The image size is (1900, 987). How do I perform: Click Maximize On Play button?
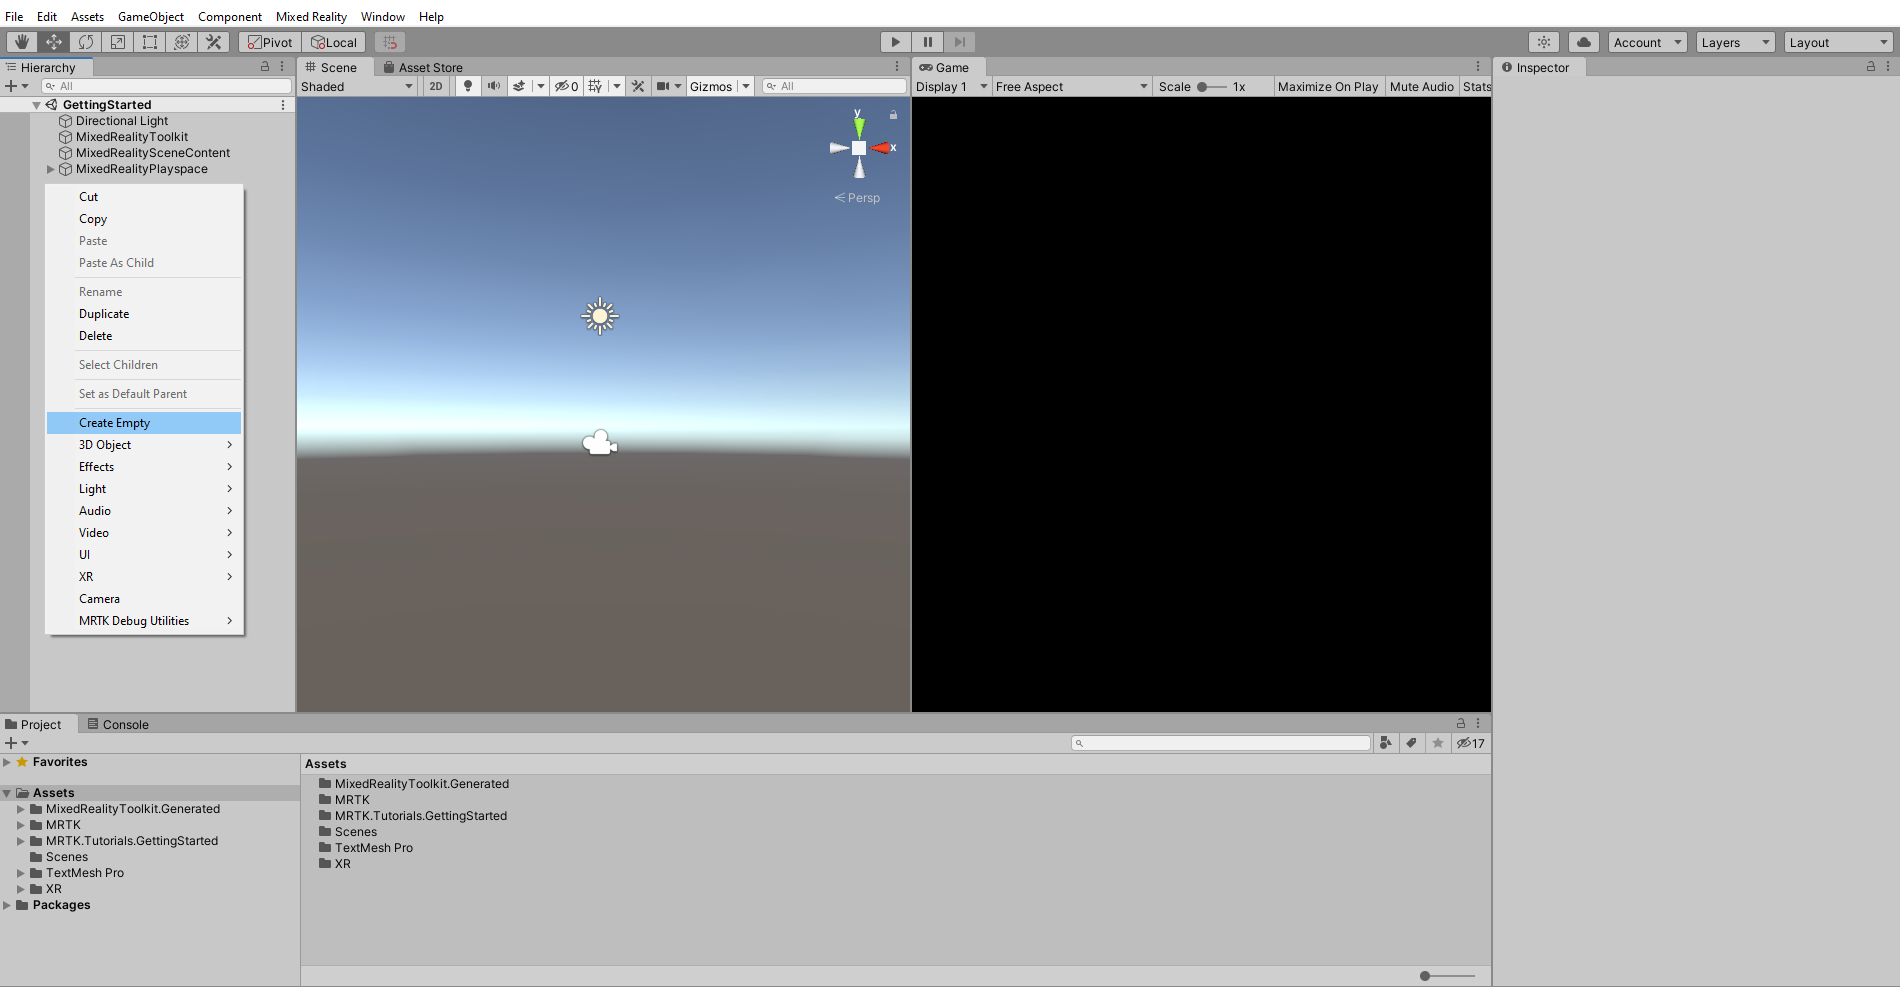1328,86
